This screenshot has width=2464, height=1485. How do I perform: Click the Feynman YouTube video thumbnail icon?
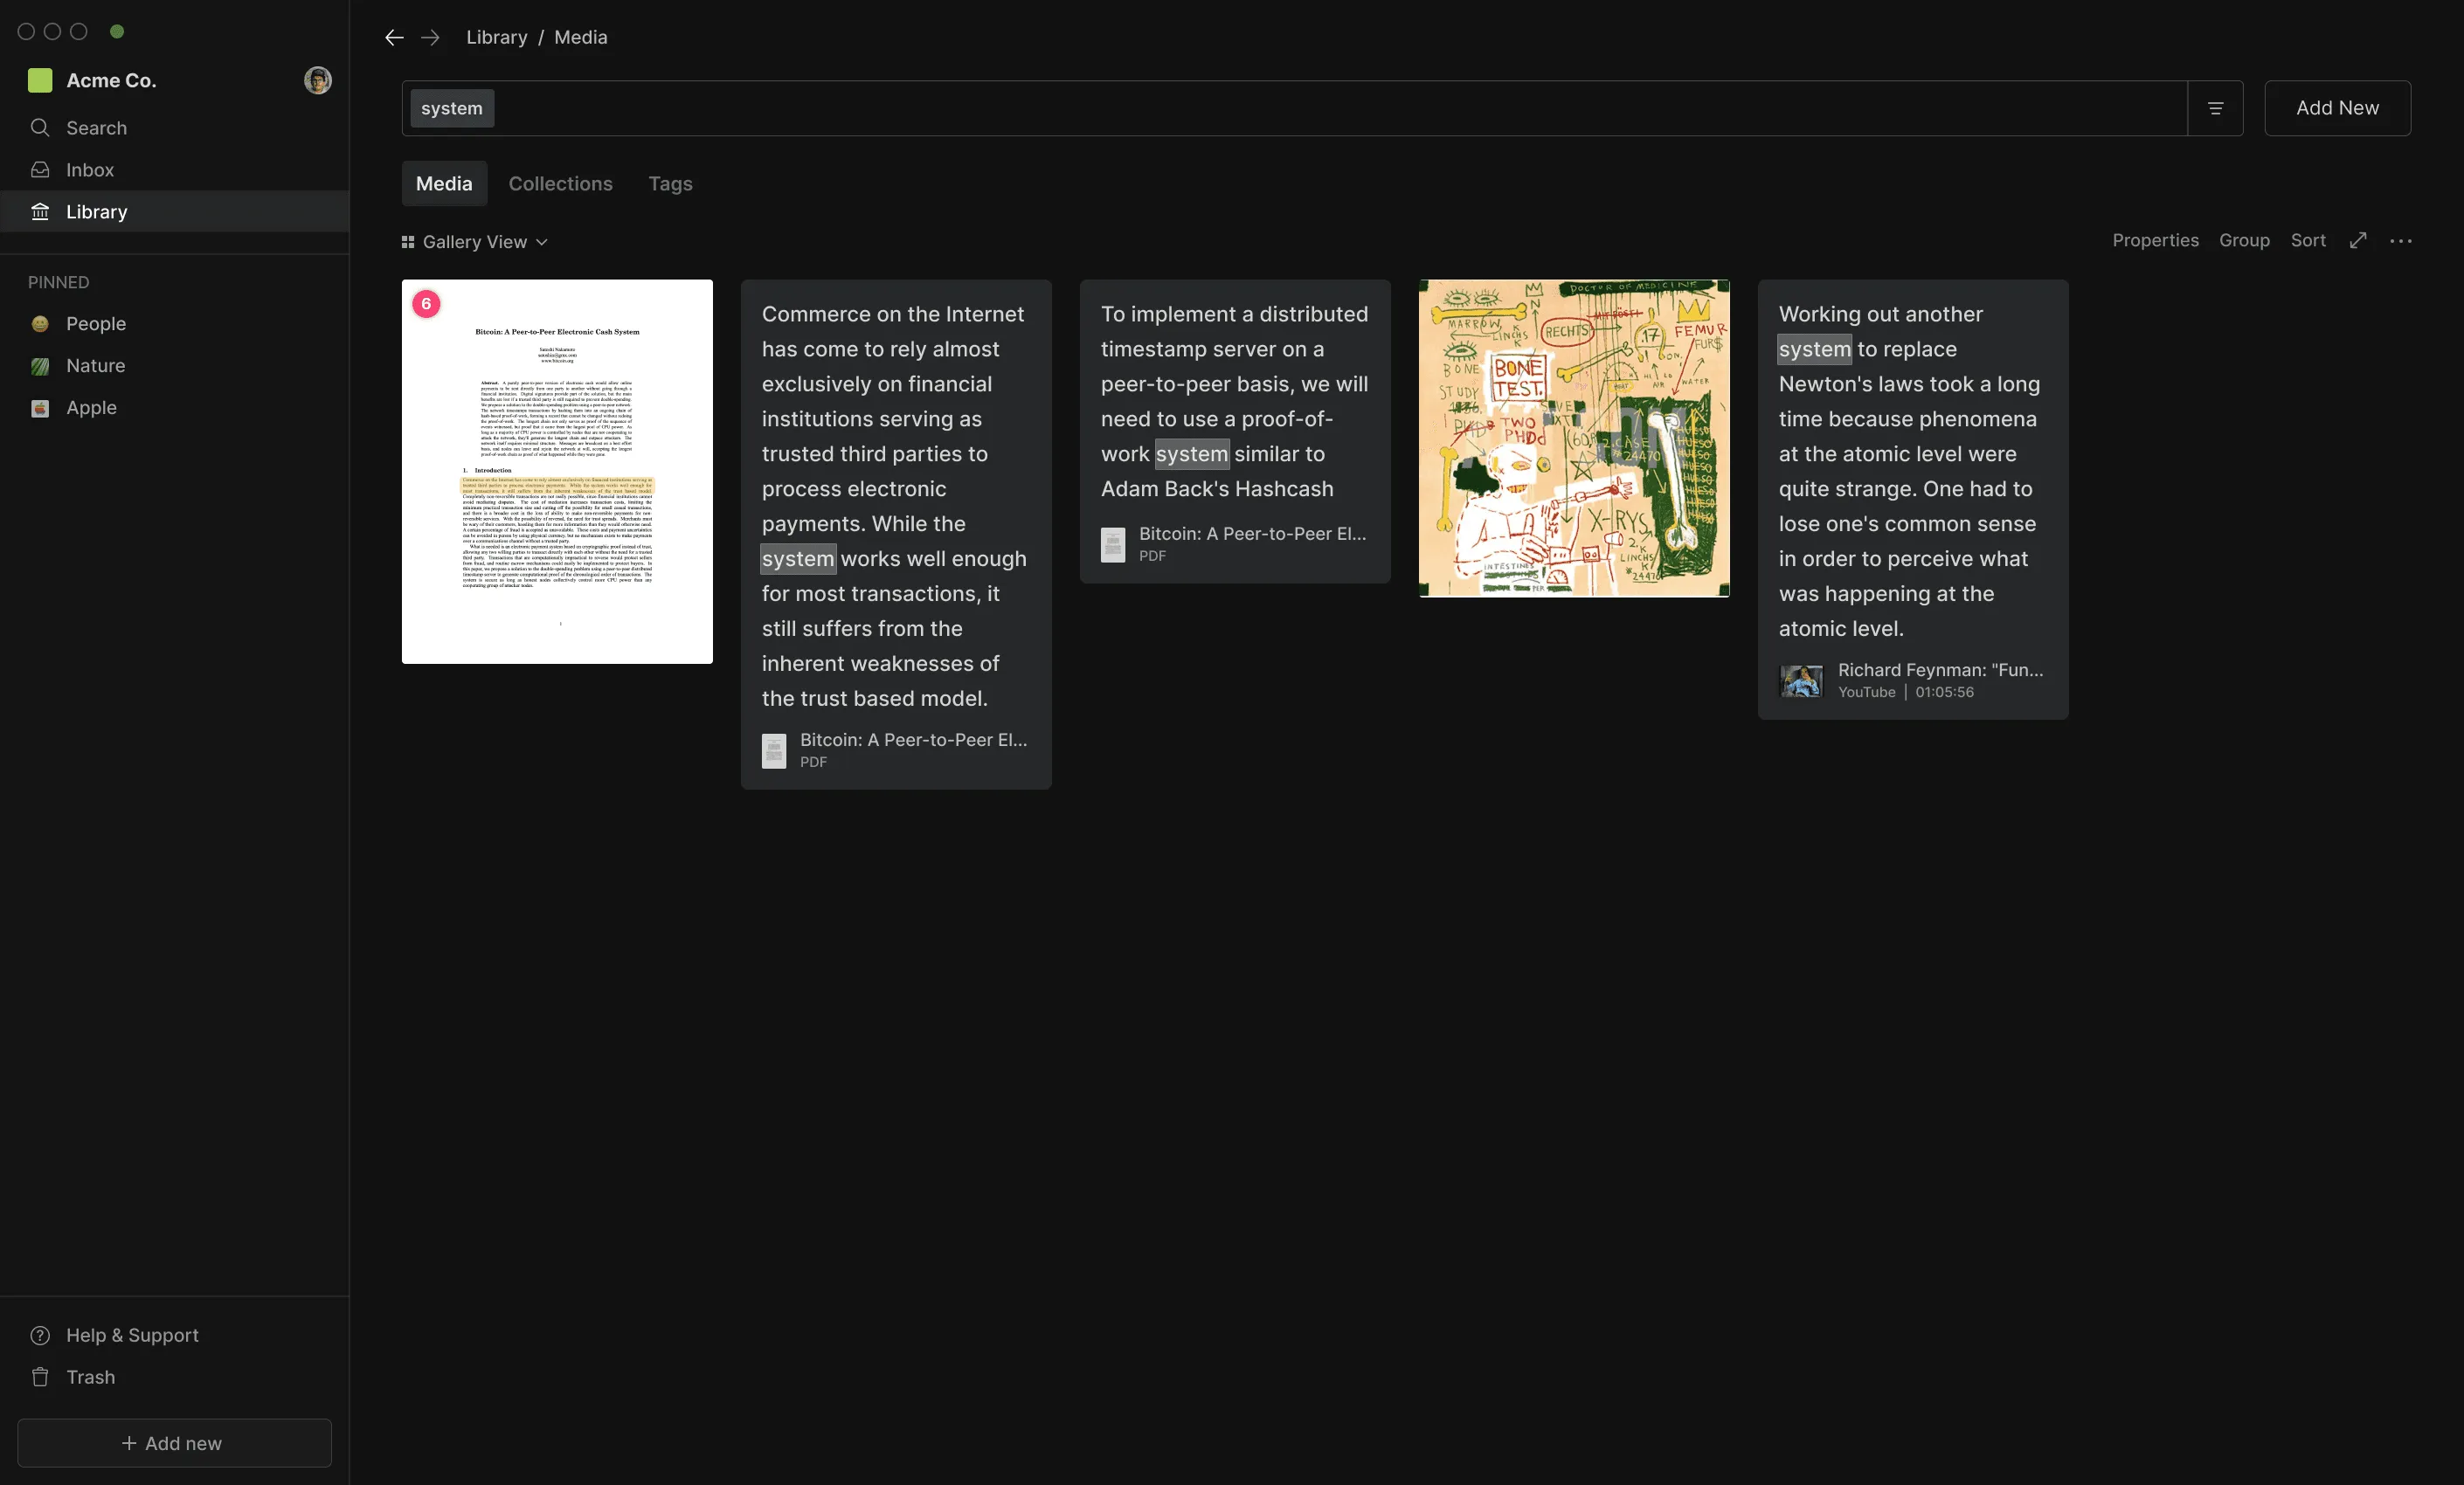tap(1801, 681)
